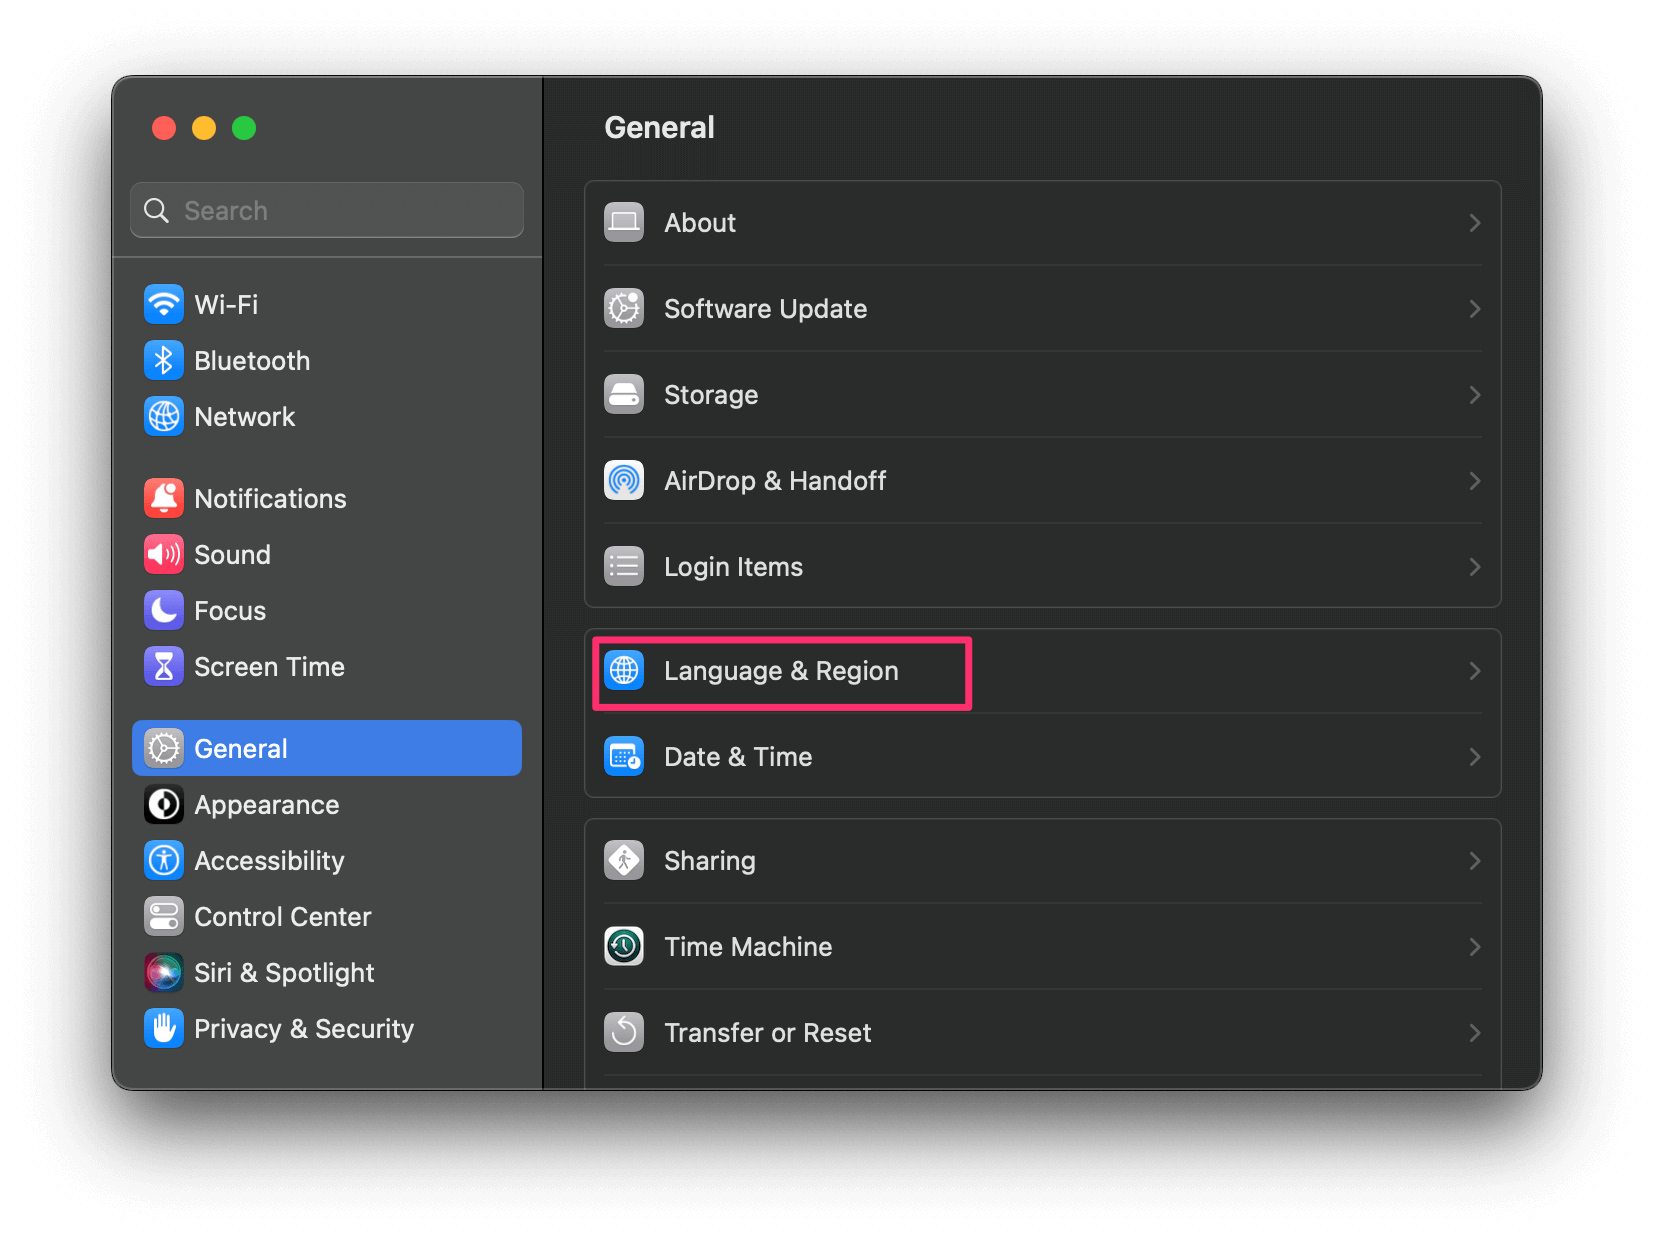Image resolution: width=1654 pixels, height=1238 pixels.
Task: Click the Bluetooth icon in sidebar
Action: tap(164, 360)
